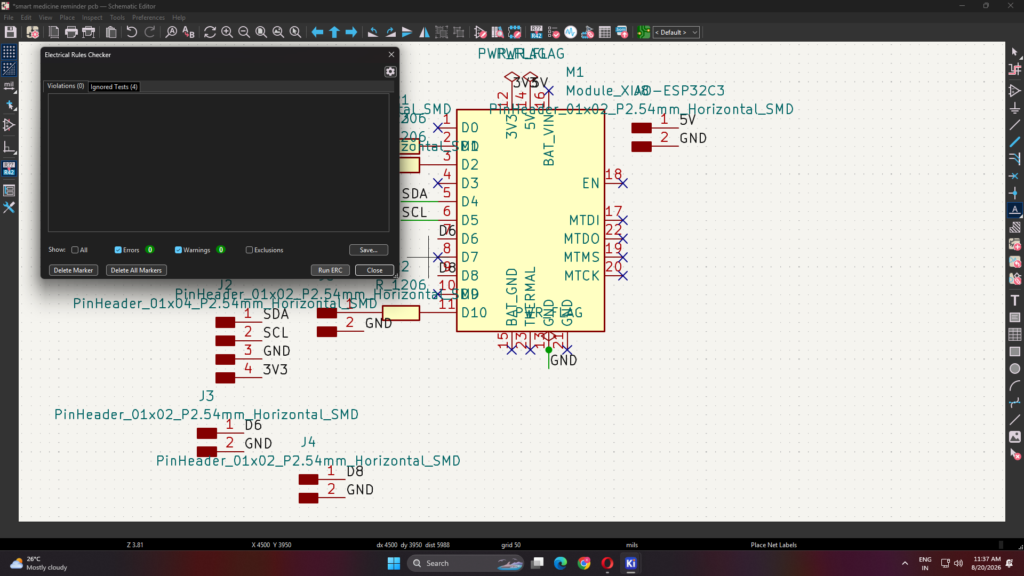The width and height of the screenshot is (1024, 576).
Task: Save the schematic with the floppy icon
Action: click(10, 32)
